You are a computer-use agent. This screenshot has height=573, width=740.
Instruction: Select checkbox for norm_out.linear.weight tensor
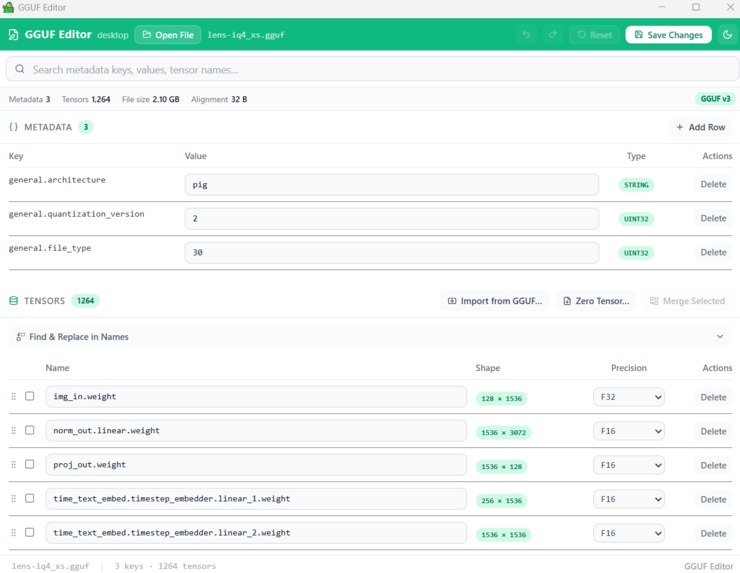click(x=30, y=430)
